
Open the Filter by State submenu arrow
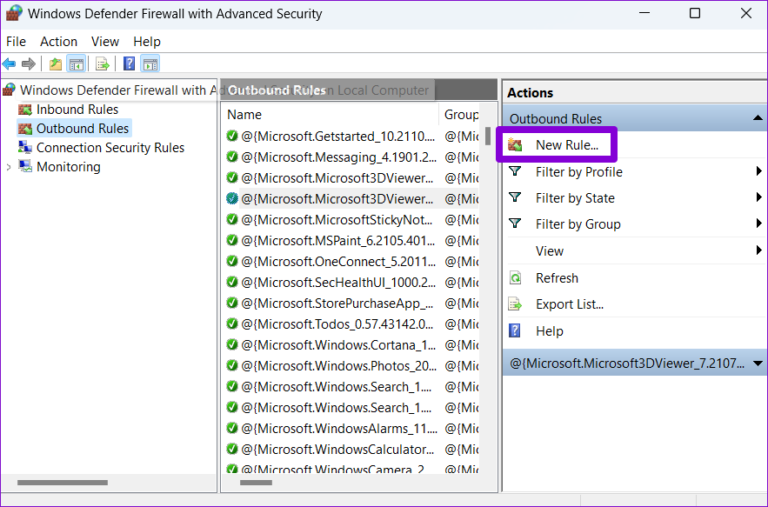tap(759, 197)
